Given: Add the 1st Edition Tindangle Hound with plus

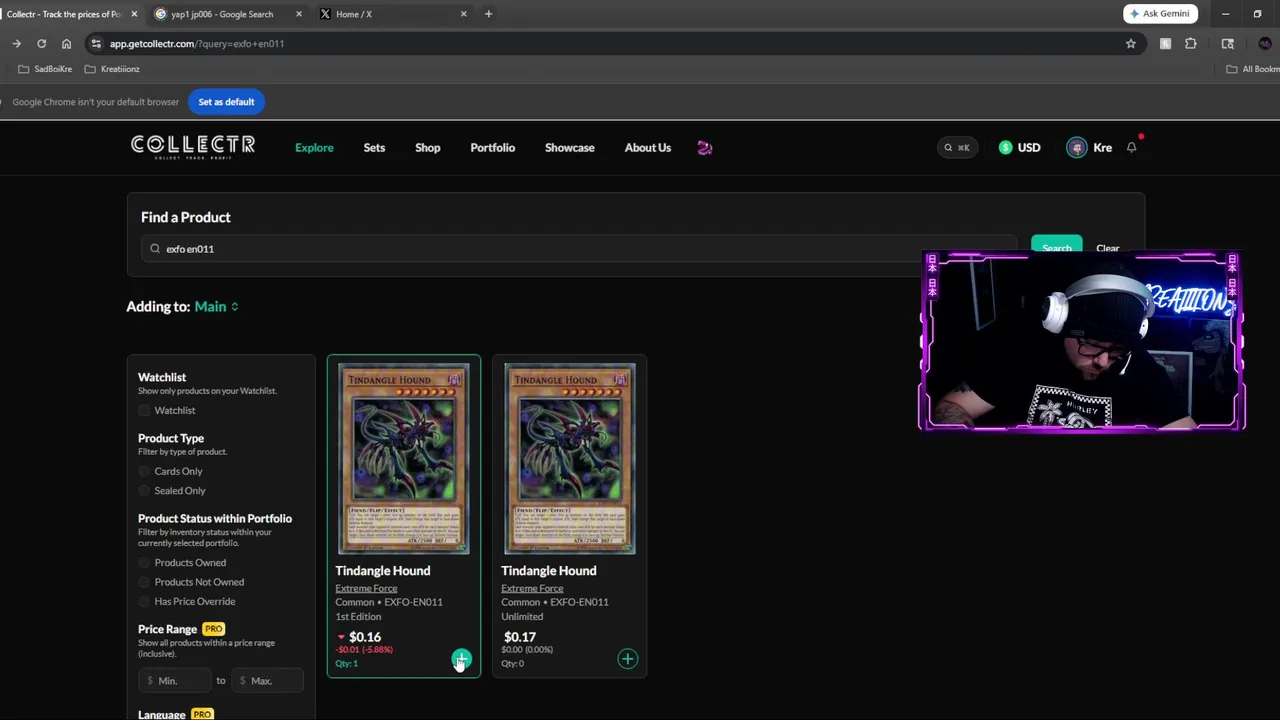Looking at the screenshot, I should [461, 658].
